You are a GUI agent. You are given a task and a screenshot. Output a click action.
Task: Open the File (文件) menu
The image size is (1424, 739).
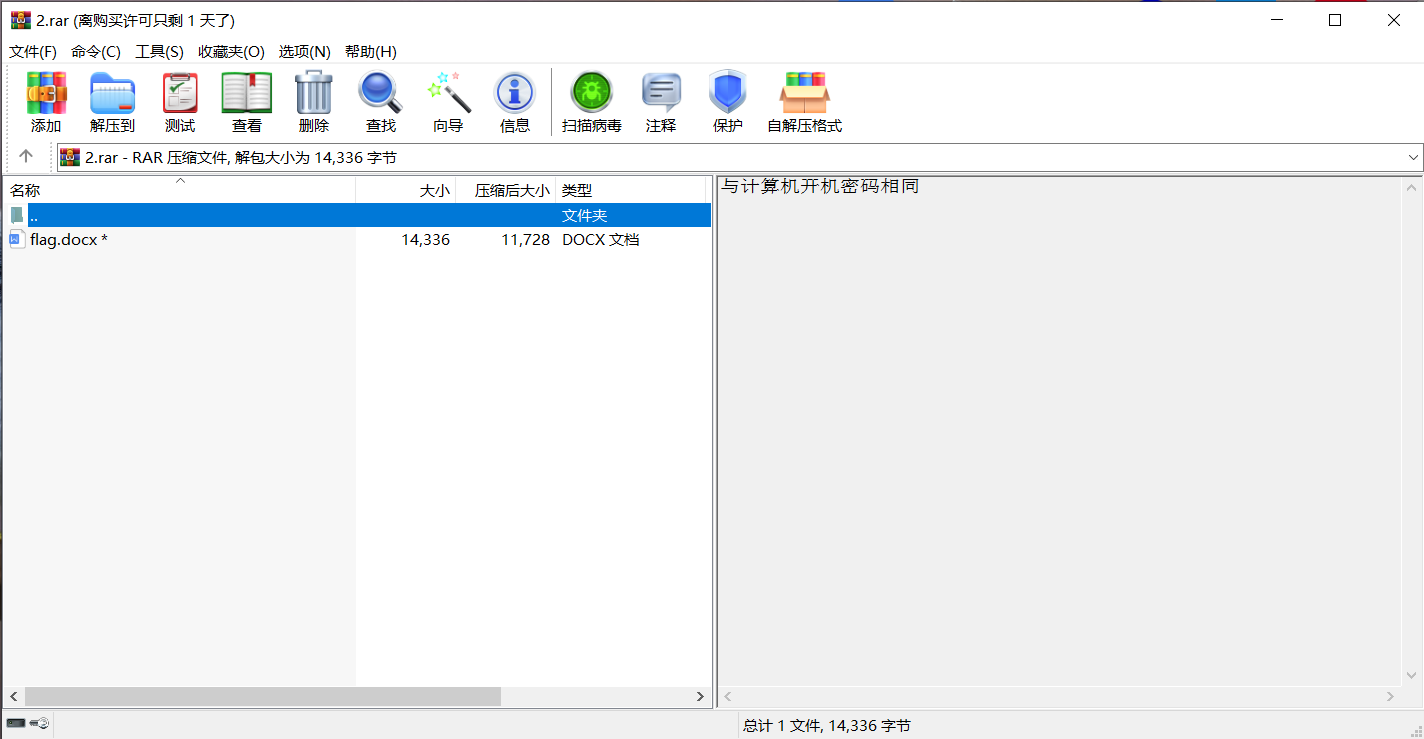[x=33, y=52]
